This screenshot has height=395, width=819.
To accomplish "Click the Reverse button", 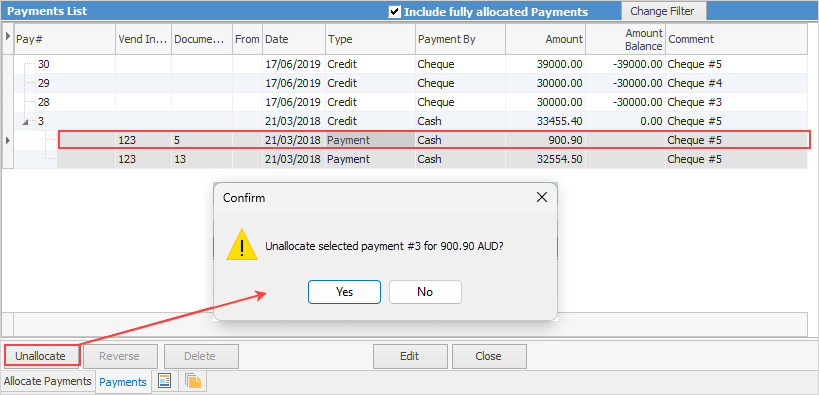I will point(120,356).
